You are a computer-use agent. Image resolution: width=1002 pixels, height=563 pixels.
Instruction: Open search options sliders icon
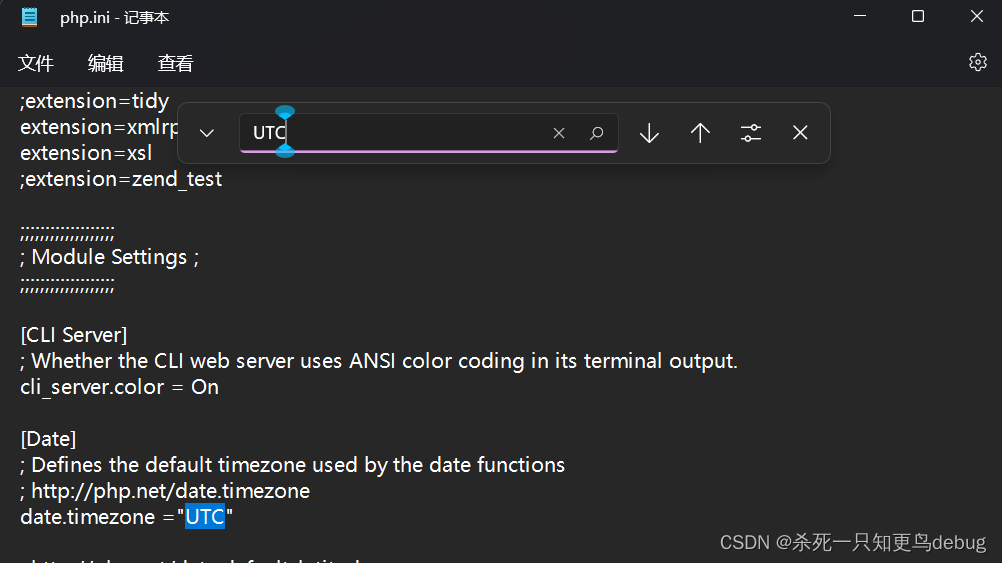(750, 133)
